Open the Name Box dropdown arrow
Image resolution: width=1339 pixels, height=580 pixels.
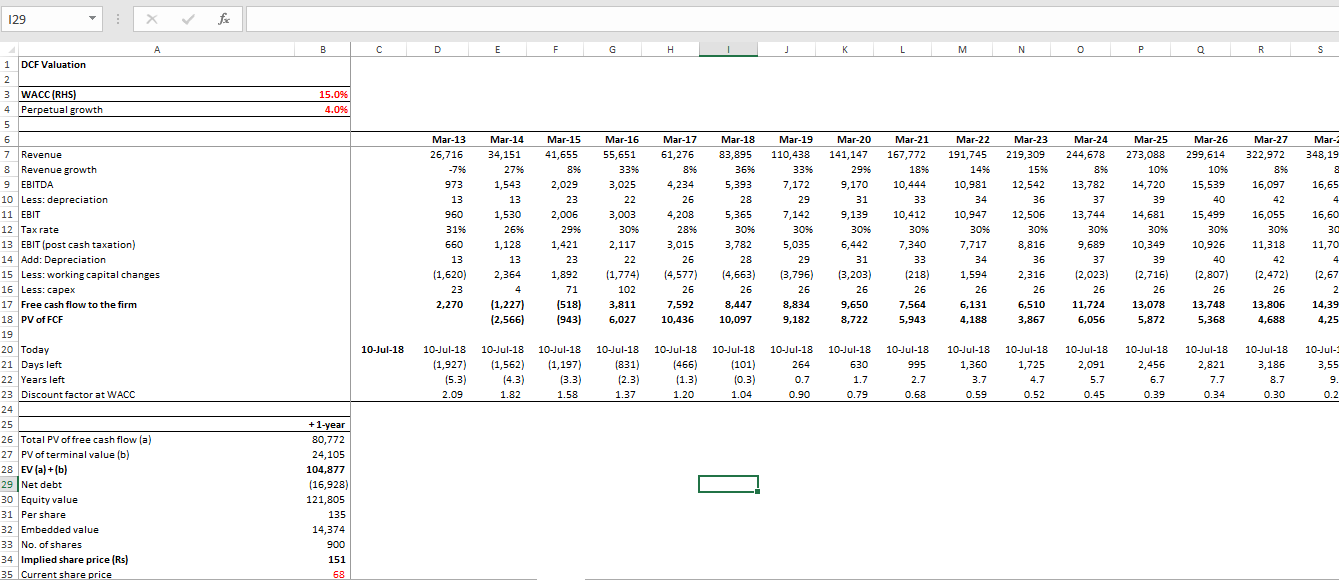coord(92,20)
